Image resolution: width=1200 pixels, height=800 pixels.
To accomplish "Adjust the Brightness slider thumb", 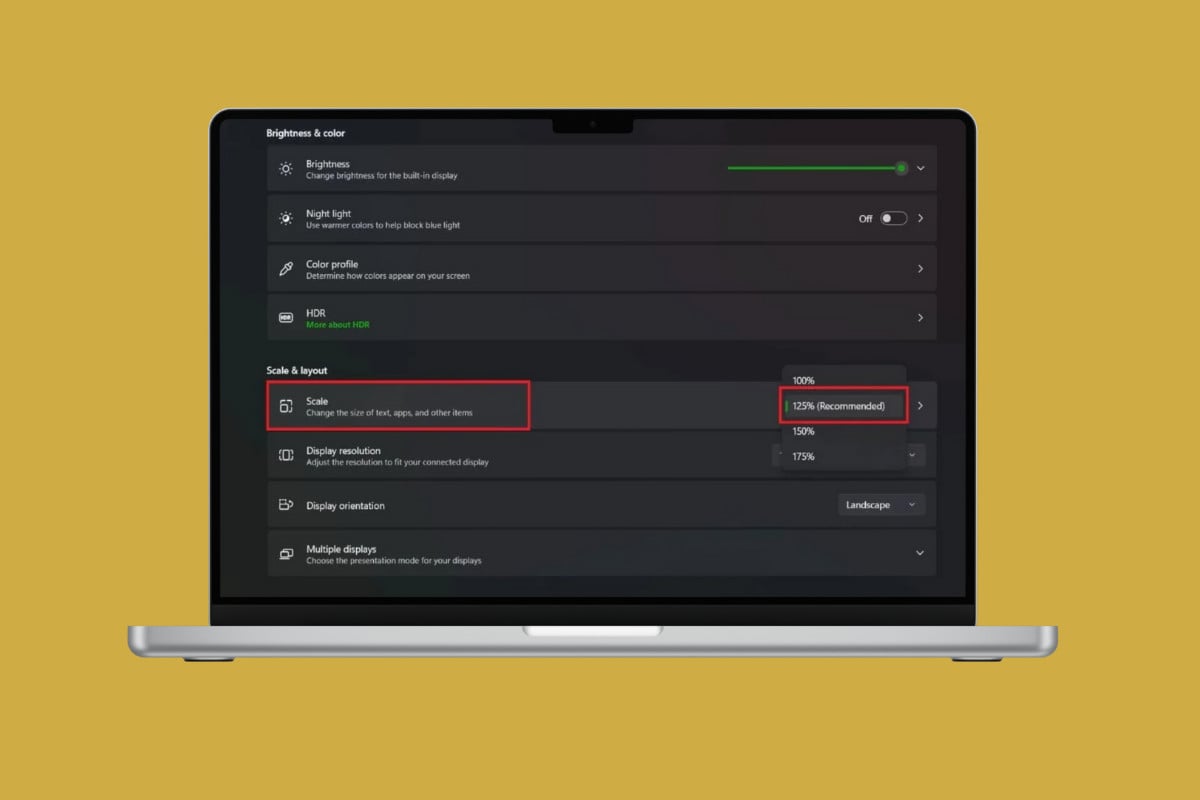I will point(901,168).
